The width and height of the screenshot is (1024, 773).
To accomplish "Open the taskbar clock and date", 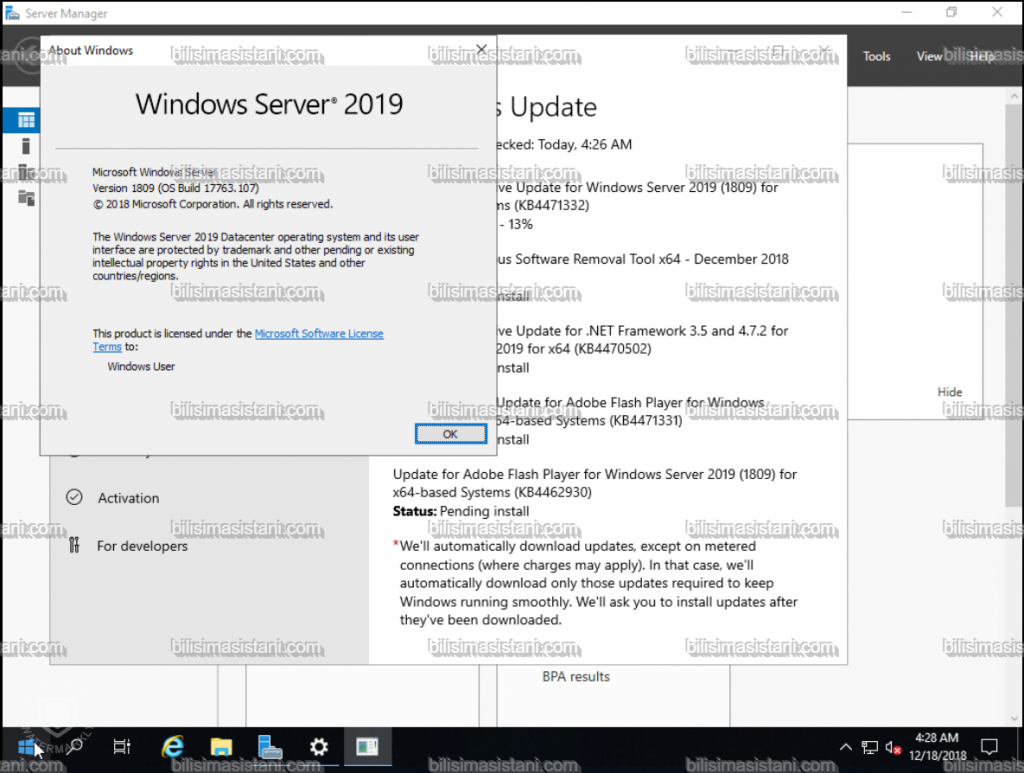I will (937, 746).
